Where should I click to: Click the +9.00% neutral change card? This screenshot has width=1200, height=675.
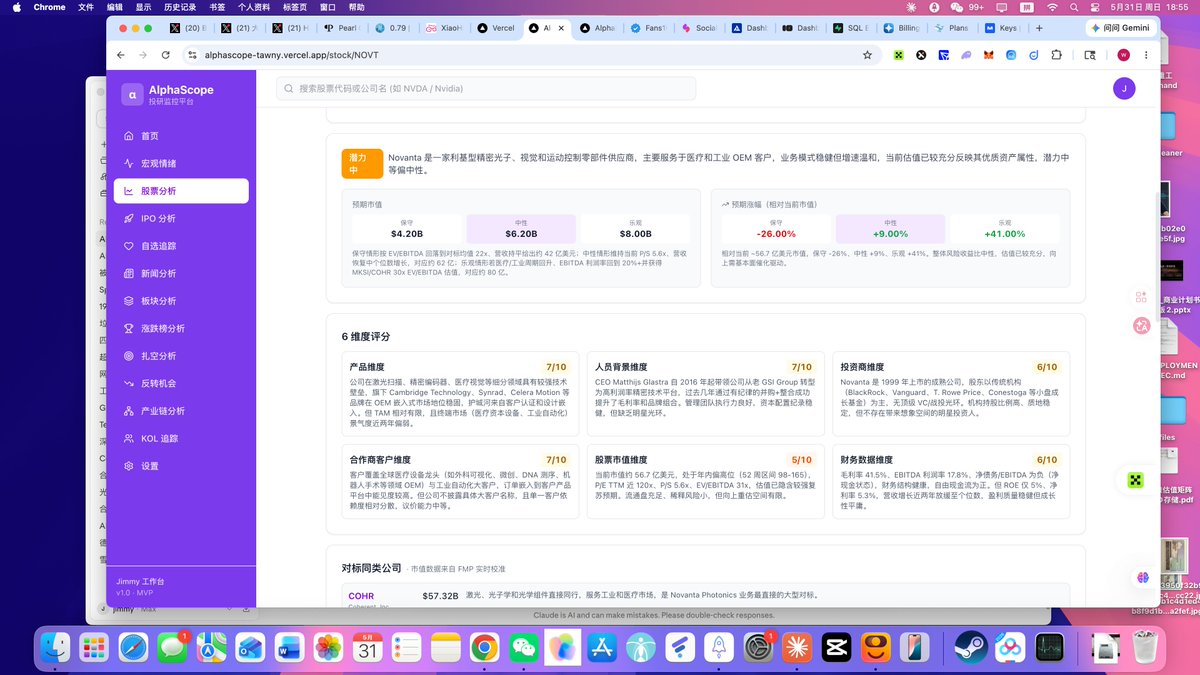point(890,228)
